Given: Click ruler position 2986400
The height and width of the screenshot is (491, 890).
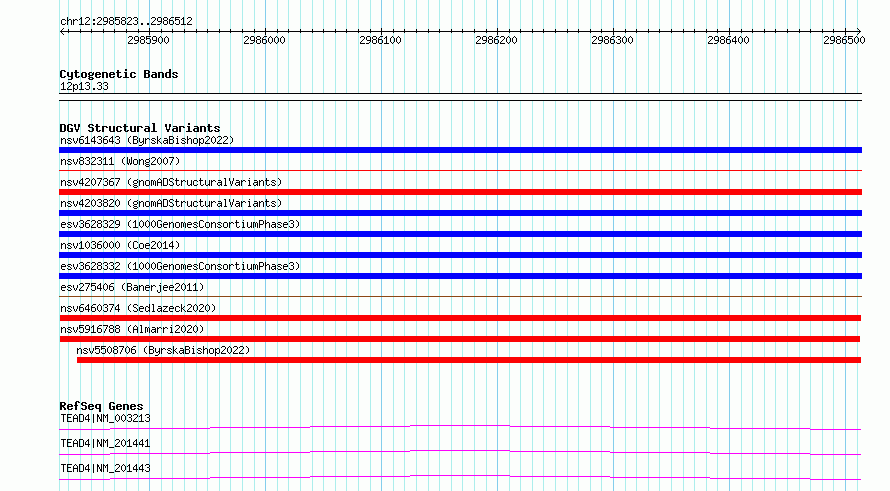Looking at the screenshot, I should click(x=728, y=40).
